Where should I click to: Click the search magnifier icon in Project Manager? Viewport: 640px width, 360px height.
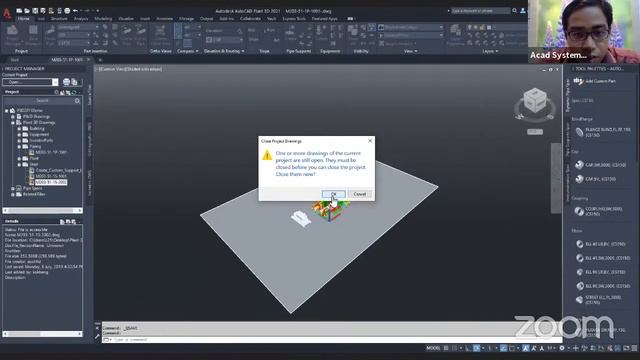tap(77, 101)
